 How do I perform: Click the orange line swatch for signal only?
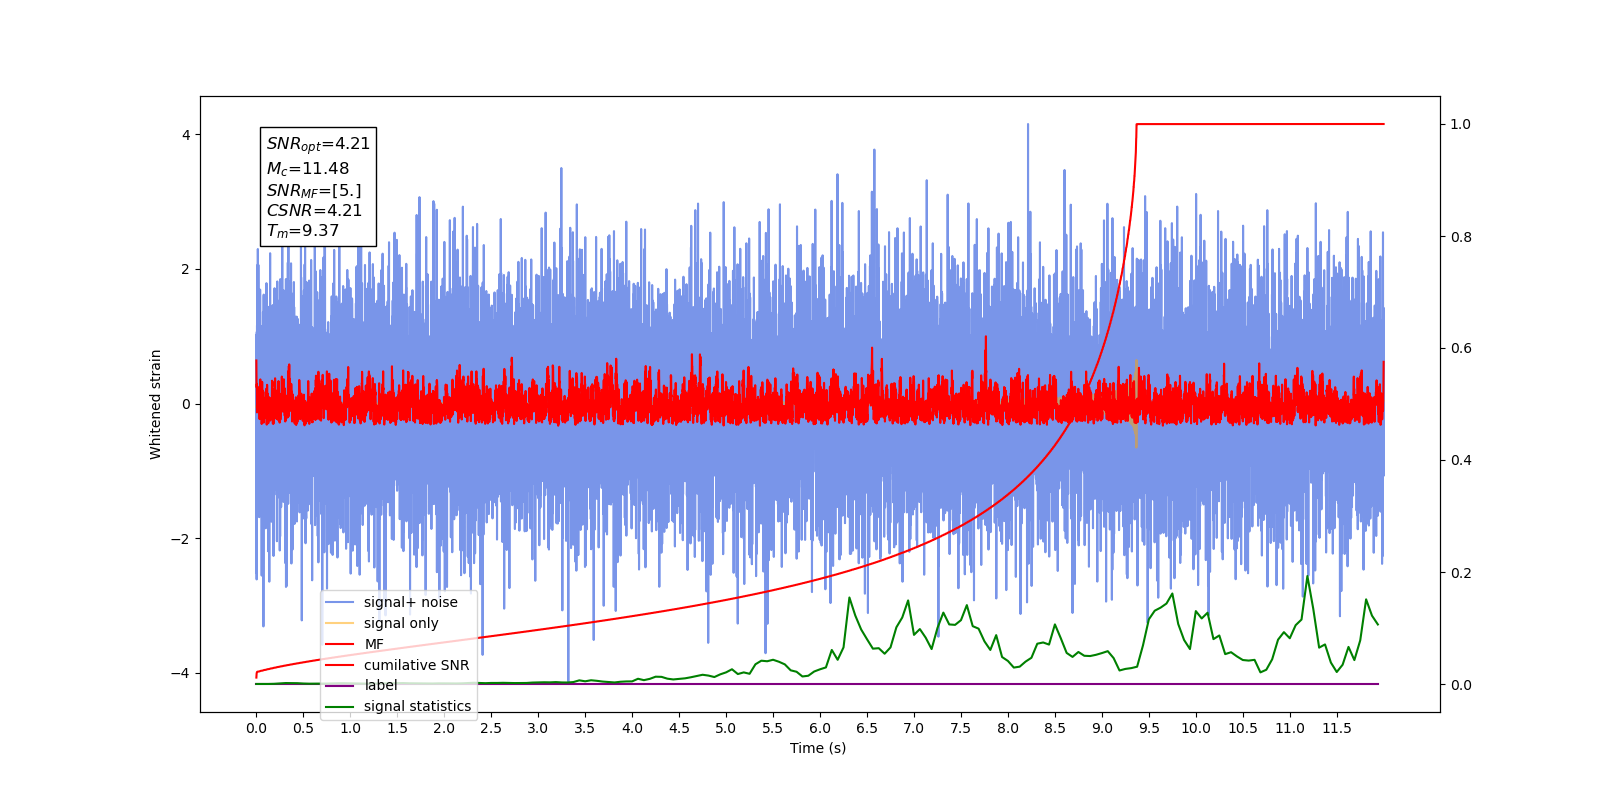pos(341,623)
